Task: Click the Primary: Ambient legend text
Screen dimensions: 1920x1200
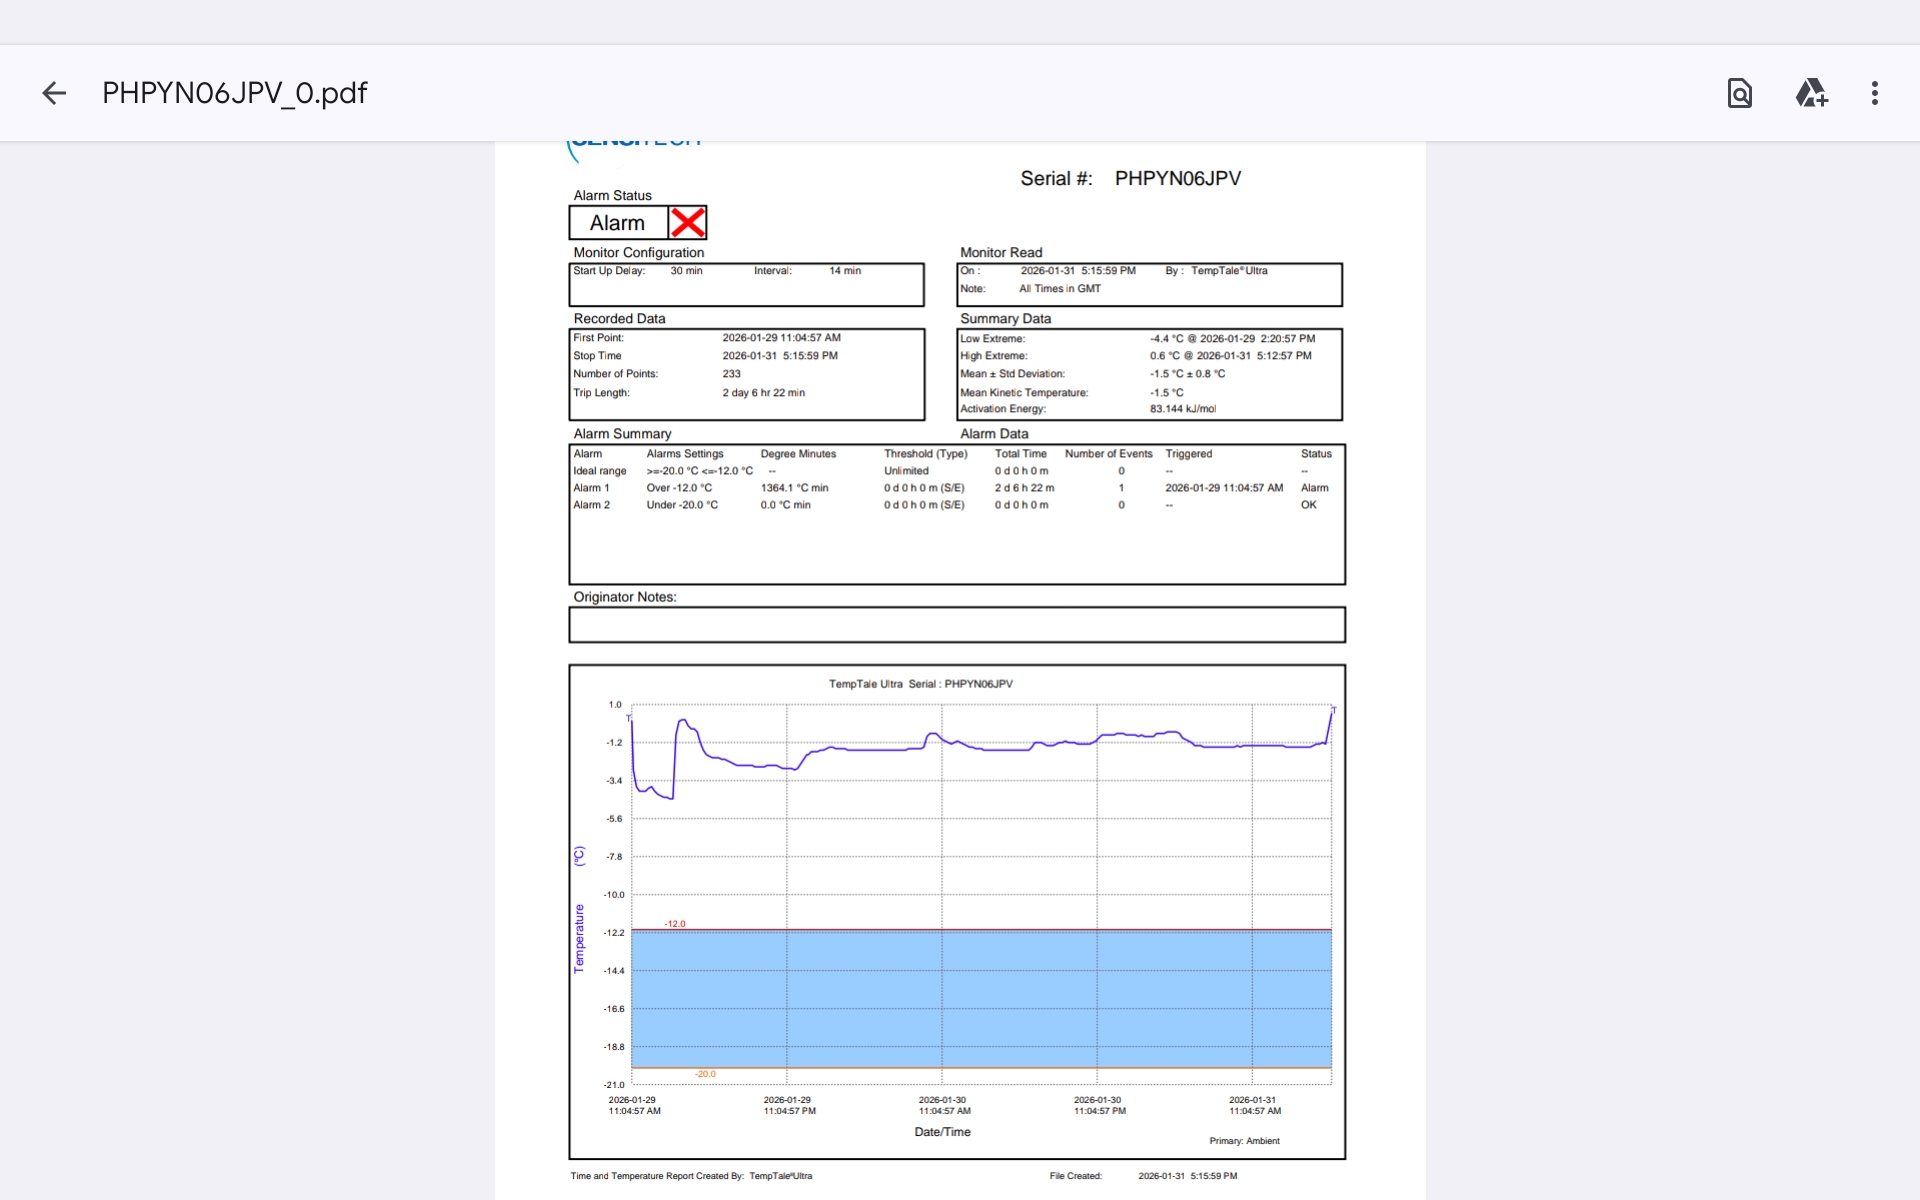Action: coord(1244,1141)
